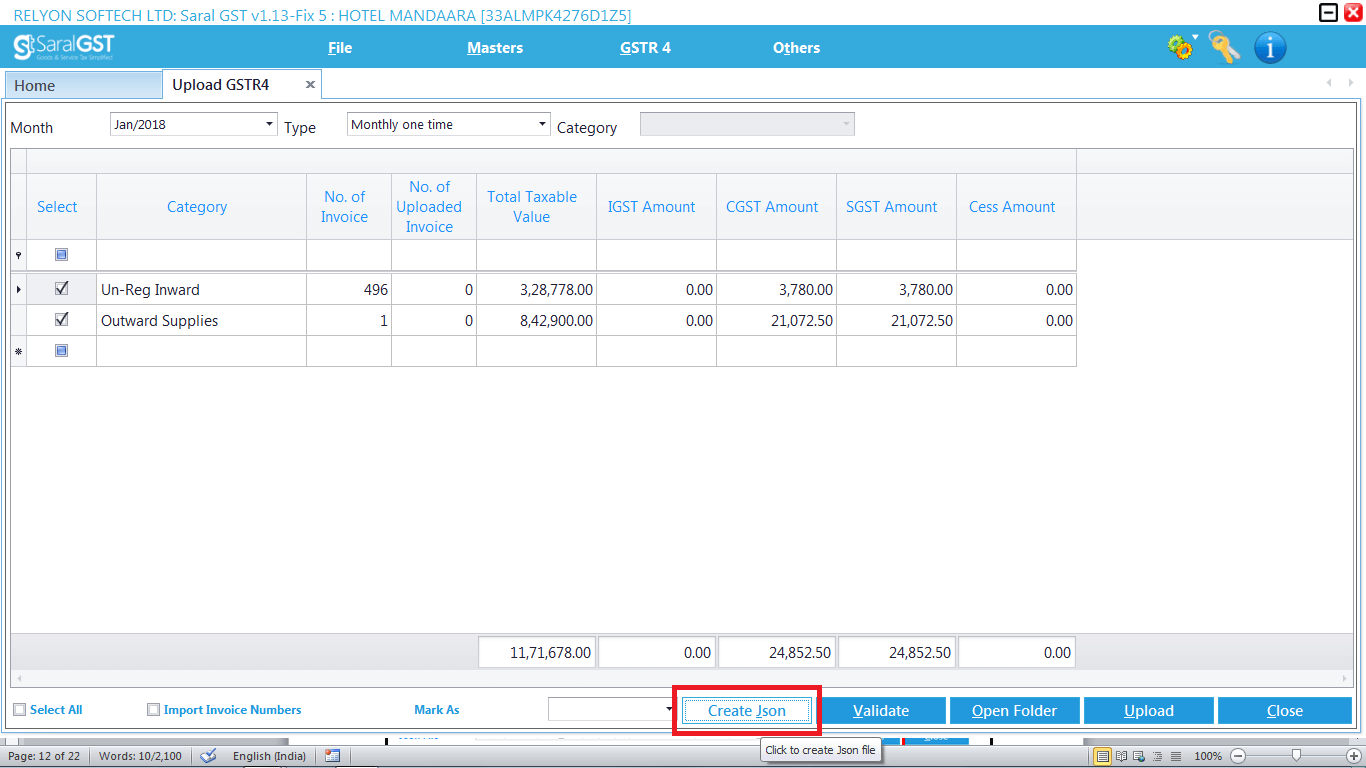Switch to Full Screen Reading view icon

[1122, 756]
